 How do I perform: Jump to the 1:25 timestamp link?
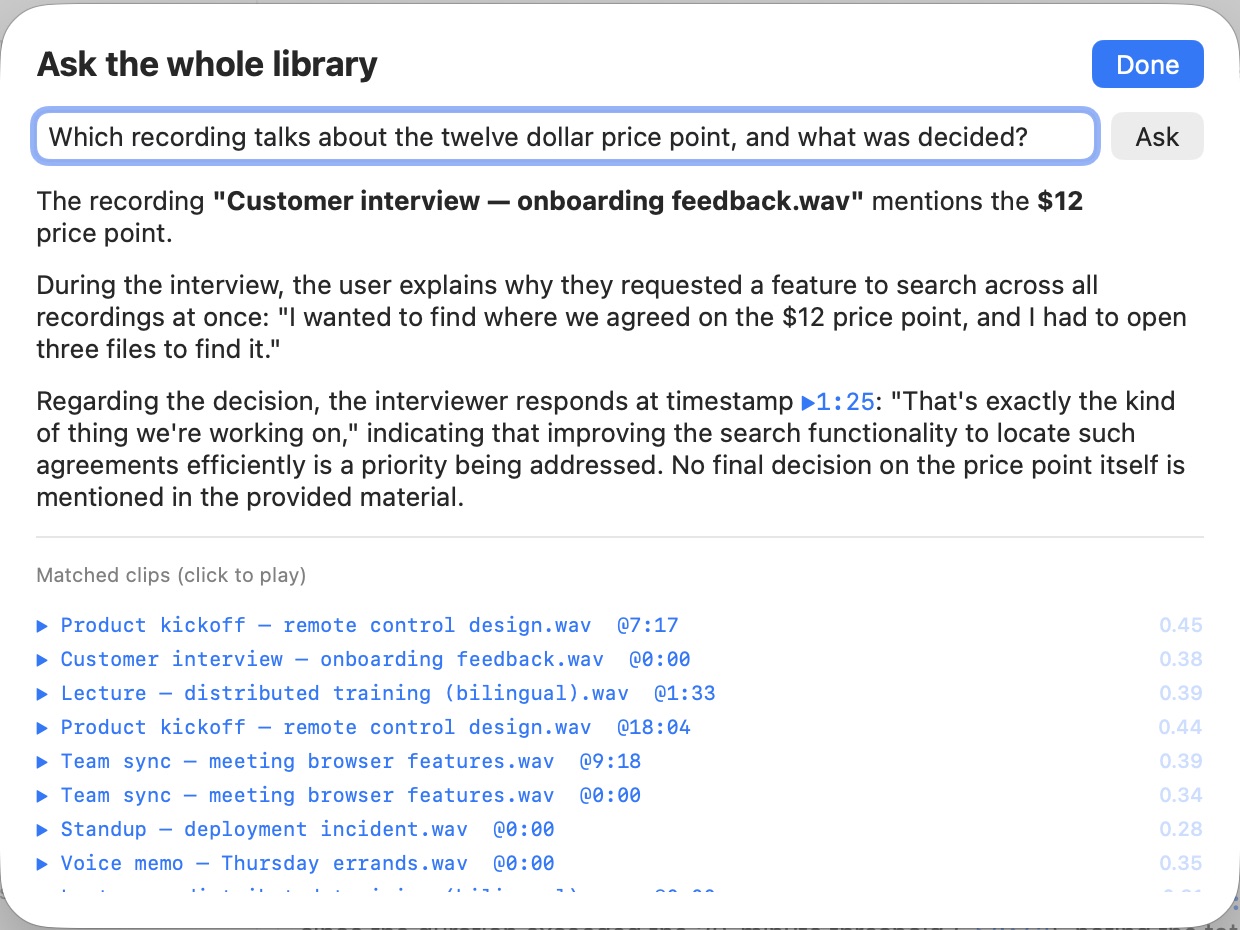[838, 403]
